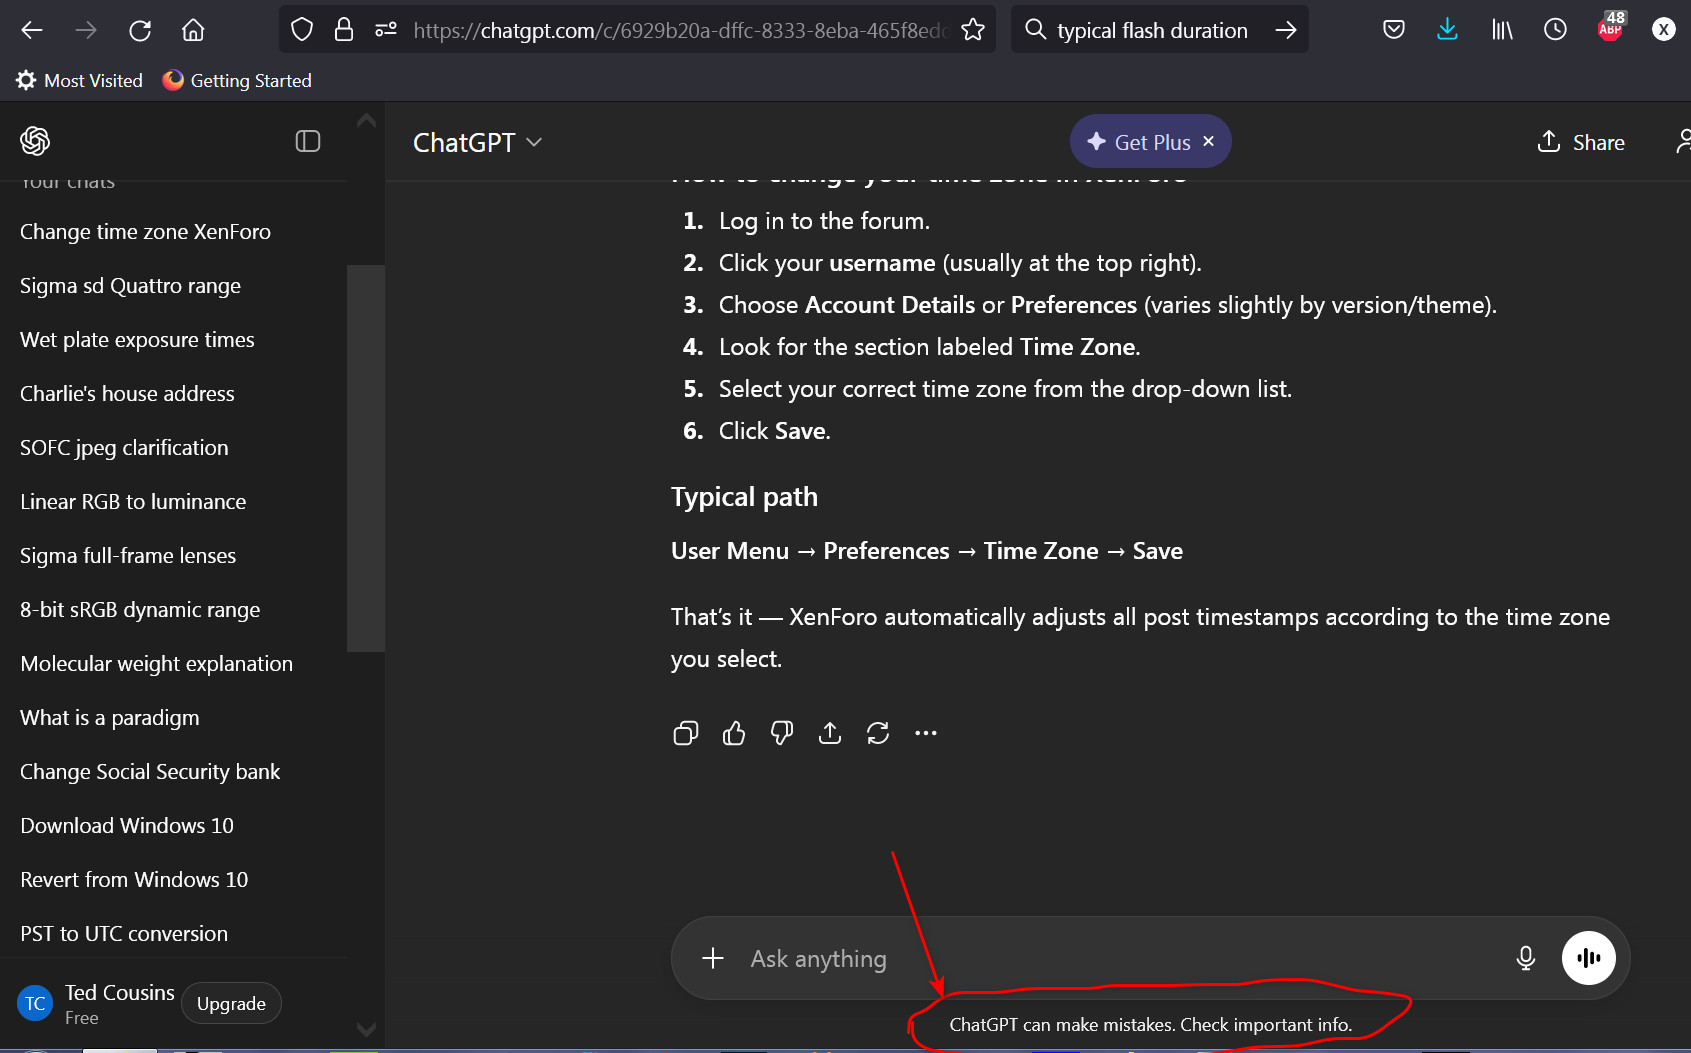This screenshot has height=1053, width=1691.
Task: Open the Wet plate exposure times chat
Action: click(137, 340)
